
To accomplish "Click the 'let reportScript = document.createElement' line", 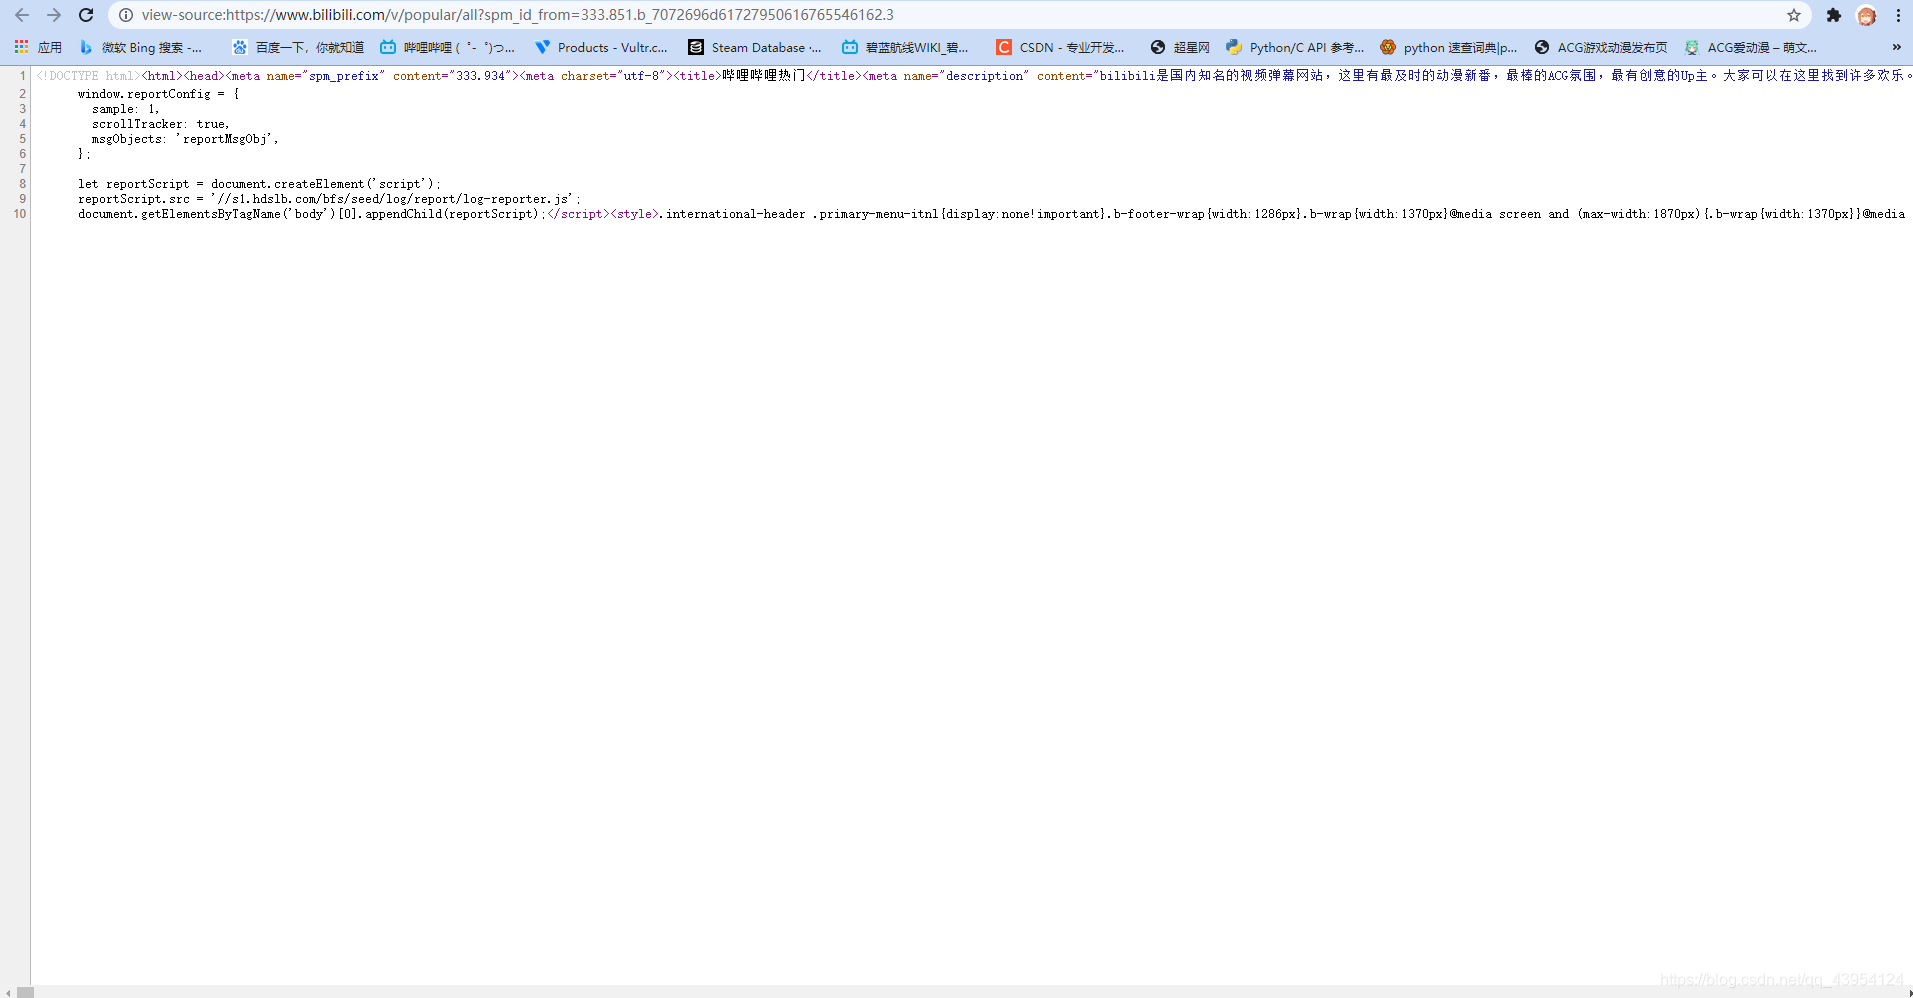I will tap(259, 184).
